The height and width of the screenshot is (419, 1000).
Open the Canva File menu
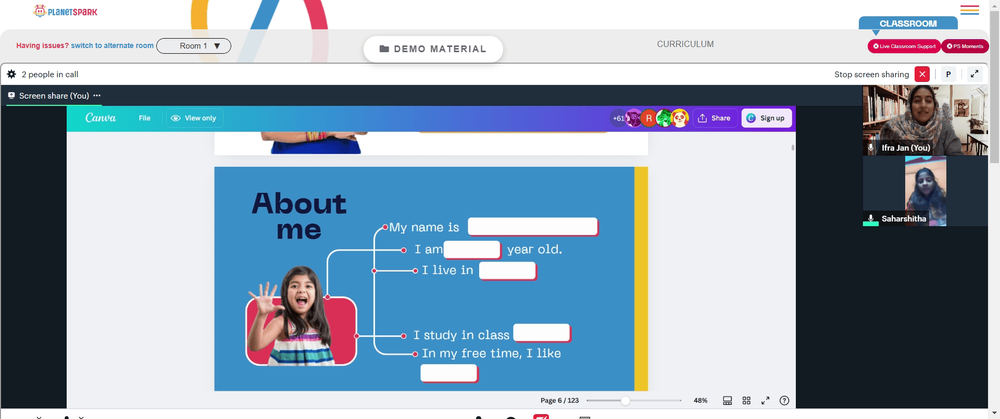[145, 118]
